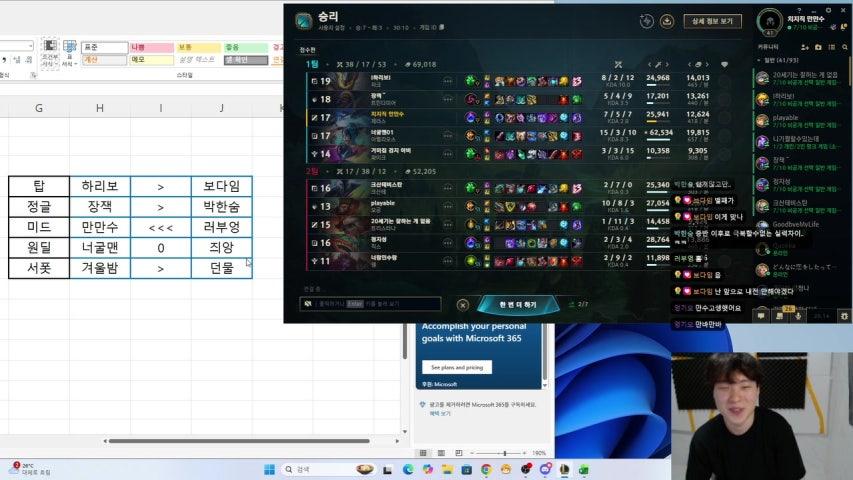Select the cell containing 러부엉
This screenshot has width=853, height=480.
coord(221,227)
